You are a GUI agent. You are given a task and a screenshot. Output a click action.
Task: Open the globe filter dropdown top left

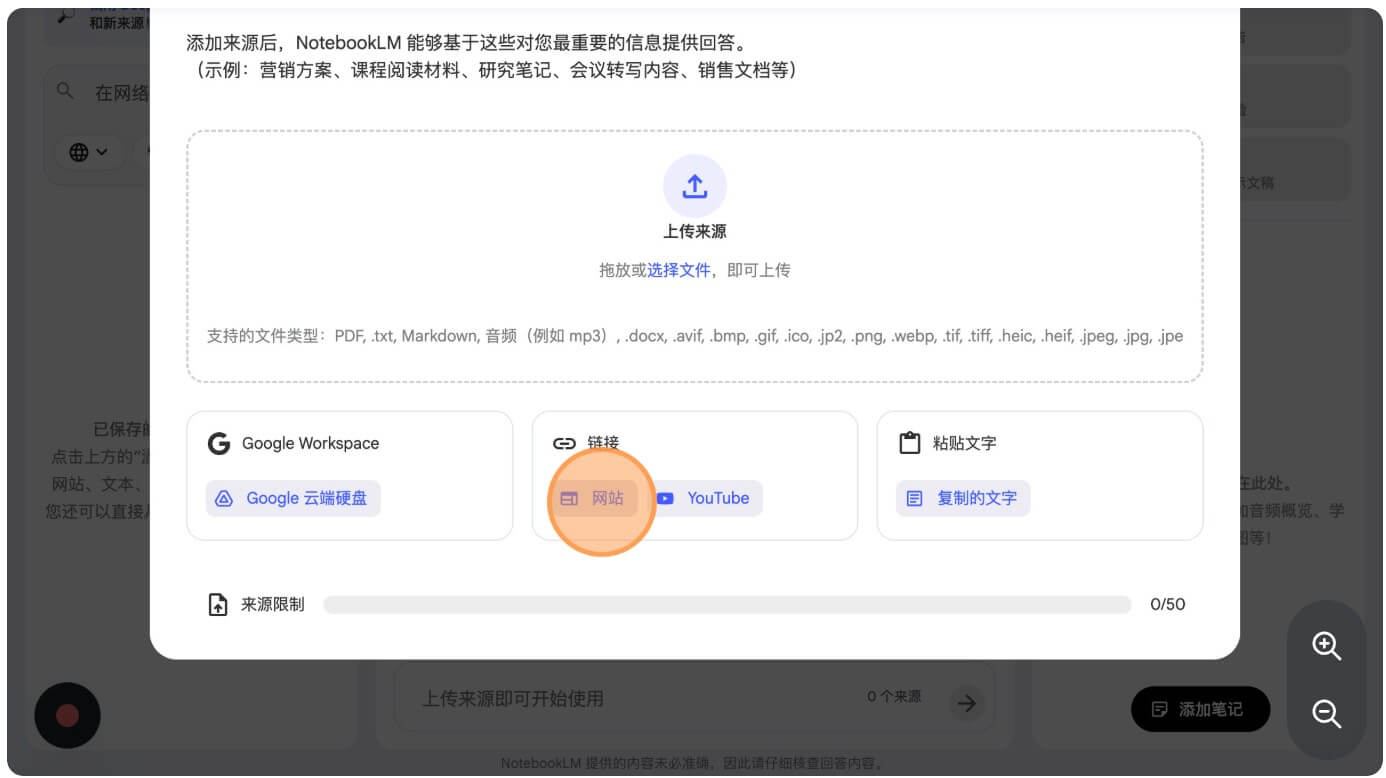point(88,152)
